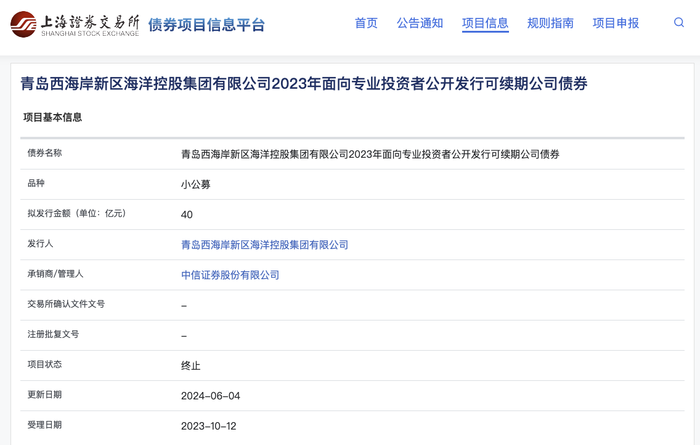Image resolution: width=700 pixels, height=445 pixels.
Task: Click the 债券项目信息平台 site title
Action: (207, 25)
